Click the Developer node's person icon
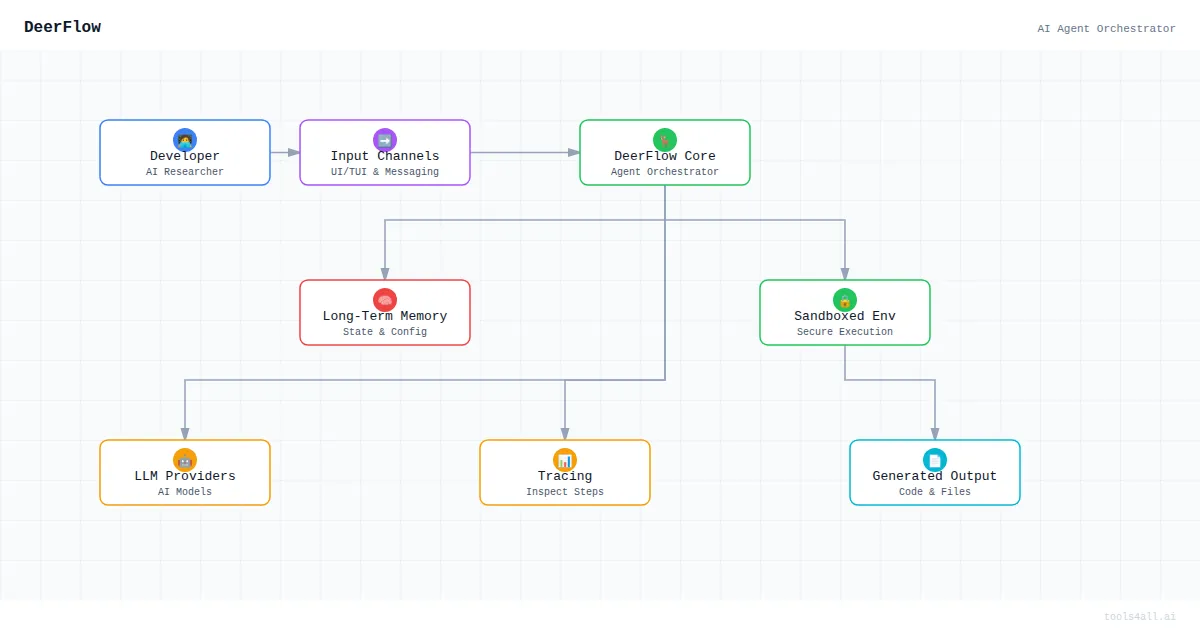Image resolution: width=1200 pixels, height=630 pixels. pyautogui.click(x=185, y=140)
